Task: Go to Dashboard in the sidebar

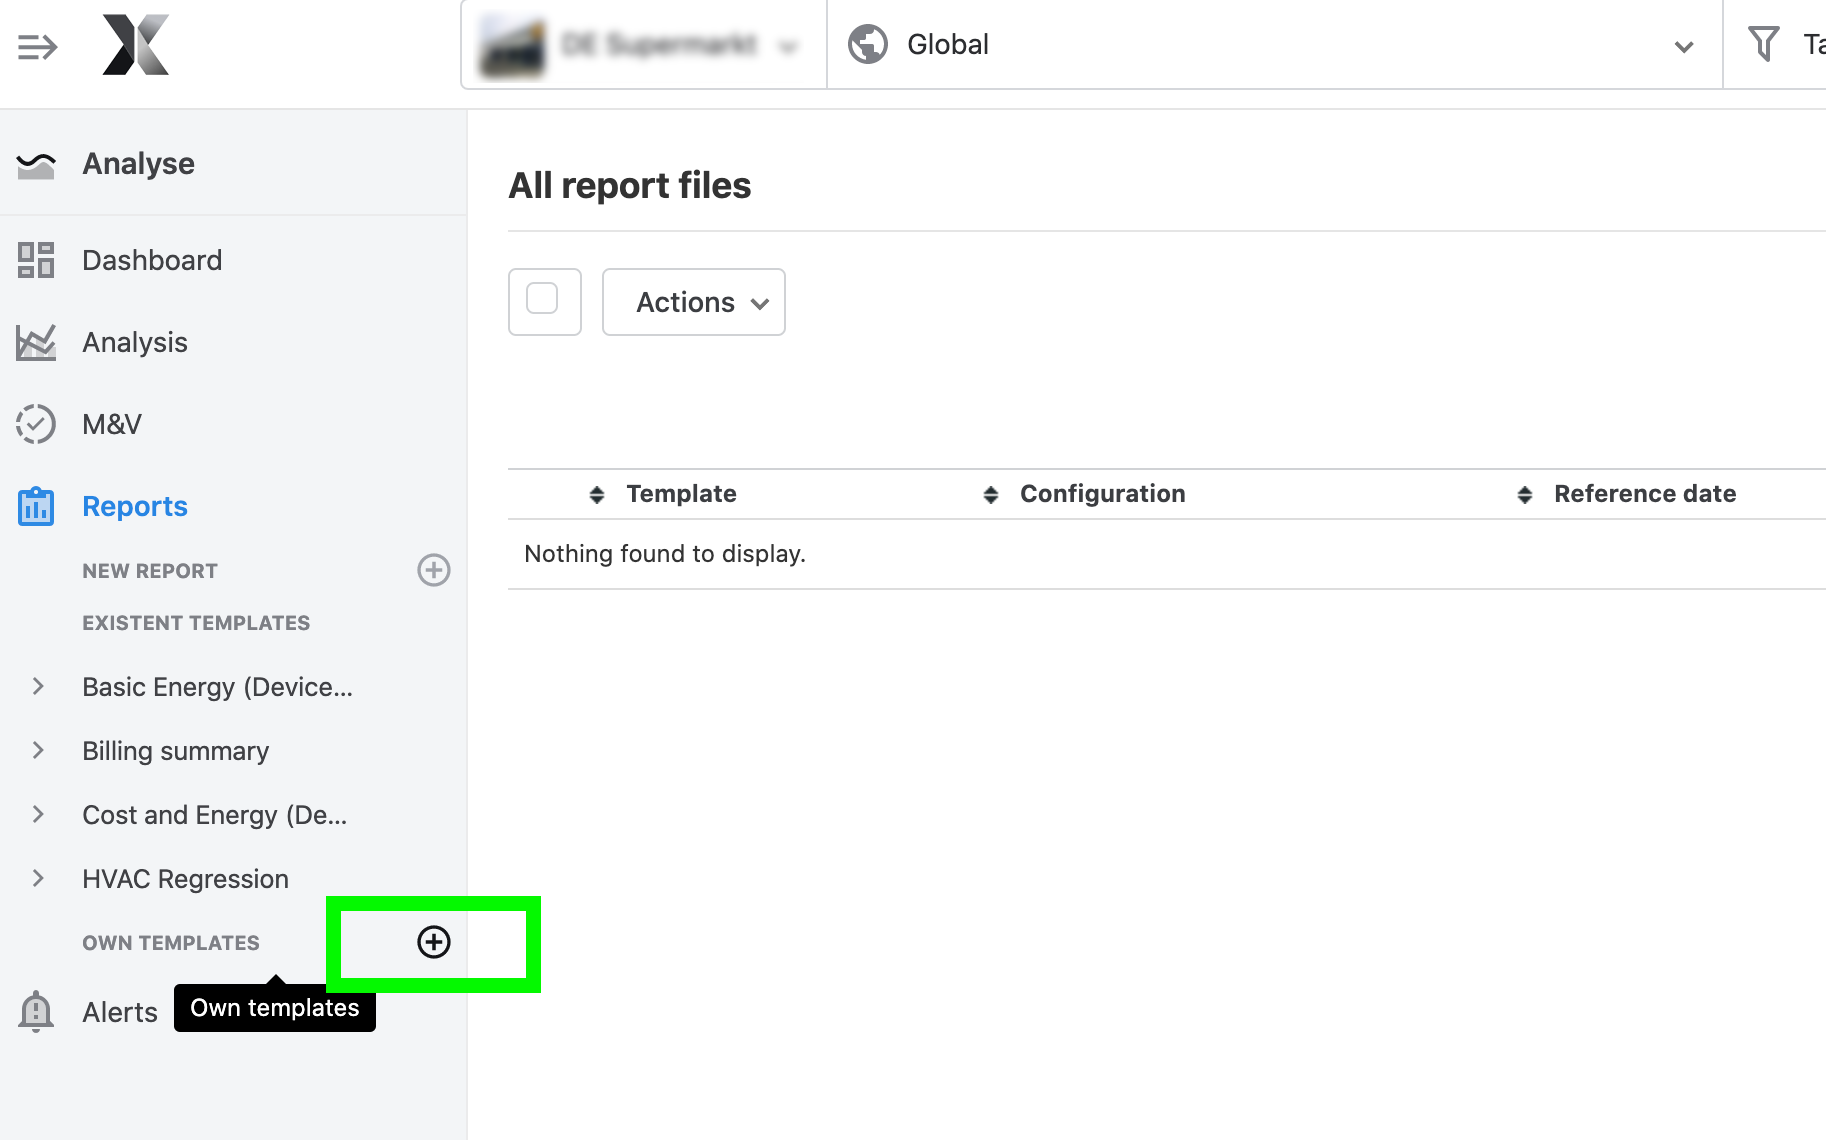Action: pyautogui.click(x=152, y=260)
